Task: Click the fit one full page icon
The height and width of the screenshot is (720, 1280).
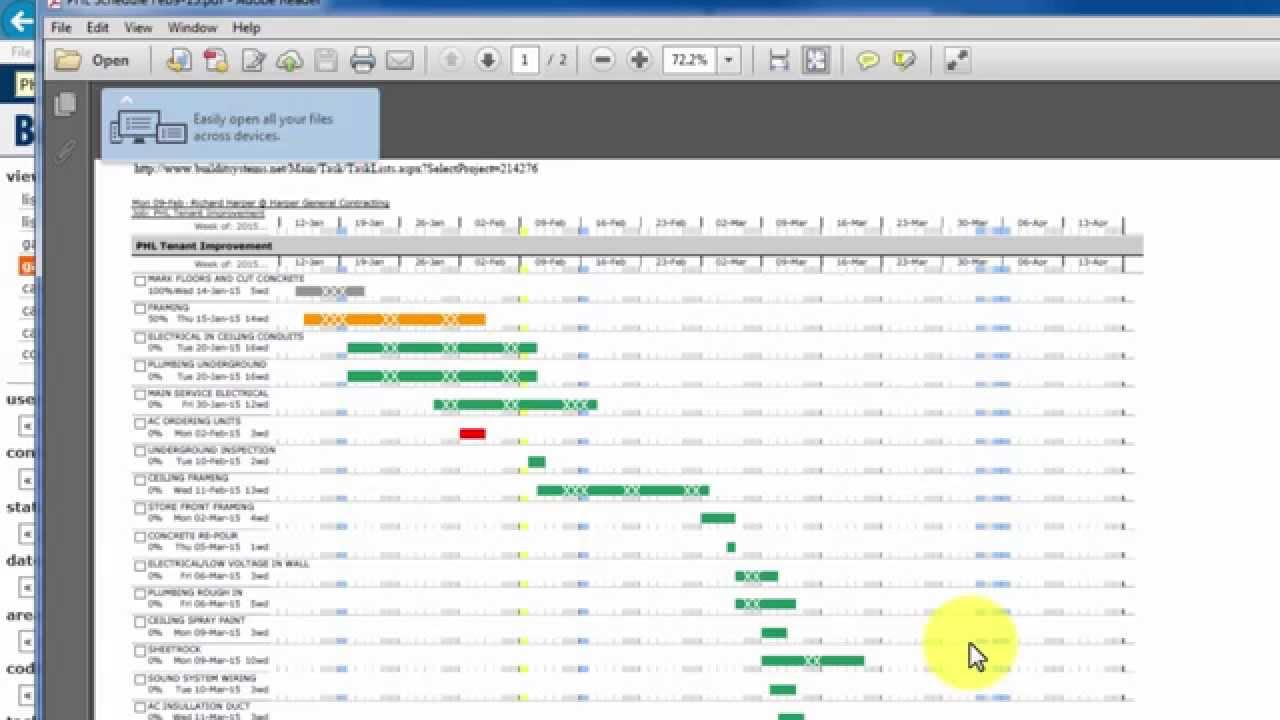Action: click(x=816, y=60)
